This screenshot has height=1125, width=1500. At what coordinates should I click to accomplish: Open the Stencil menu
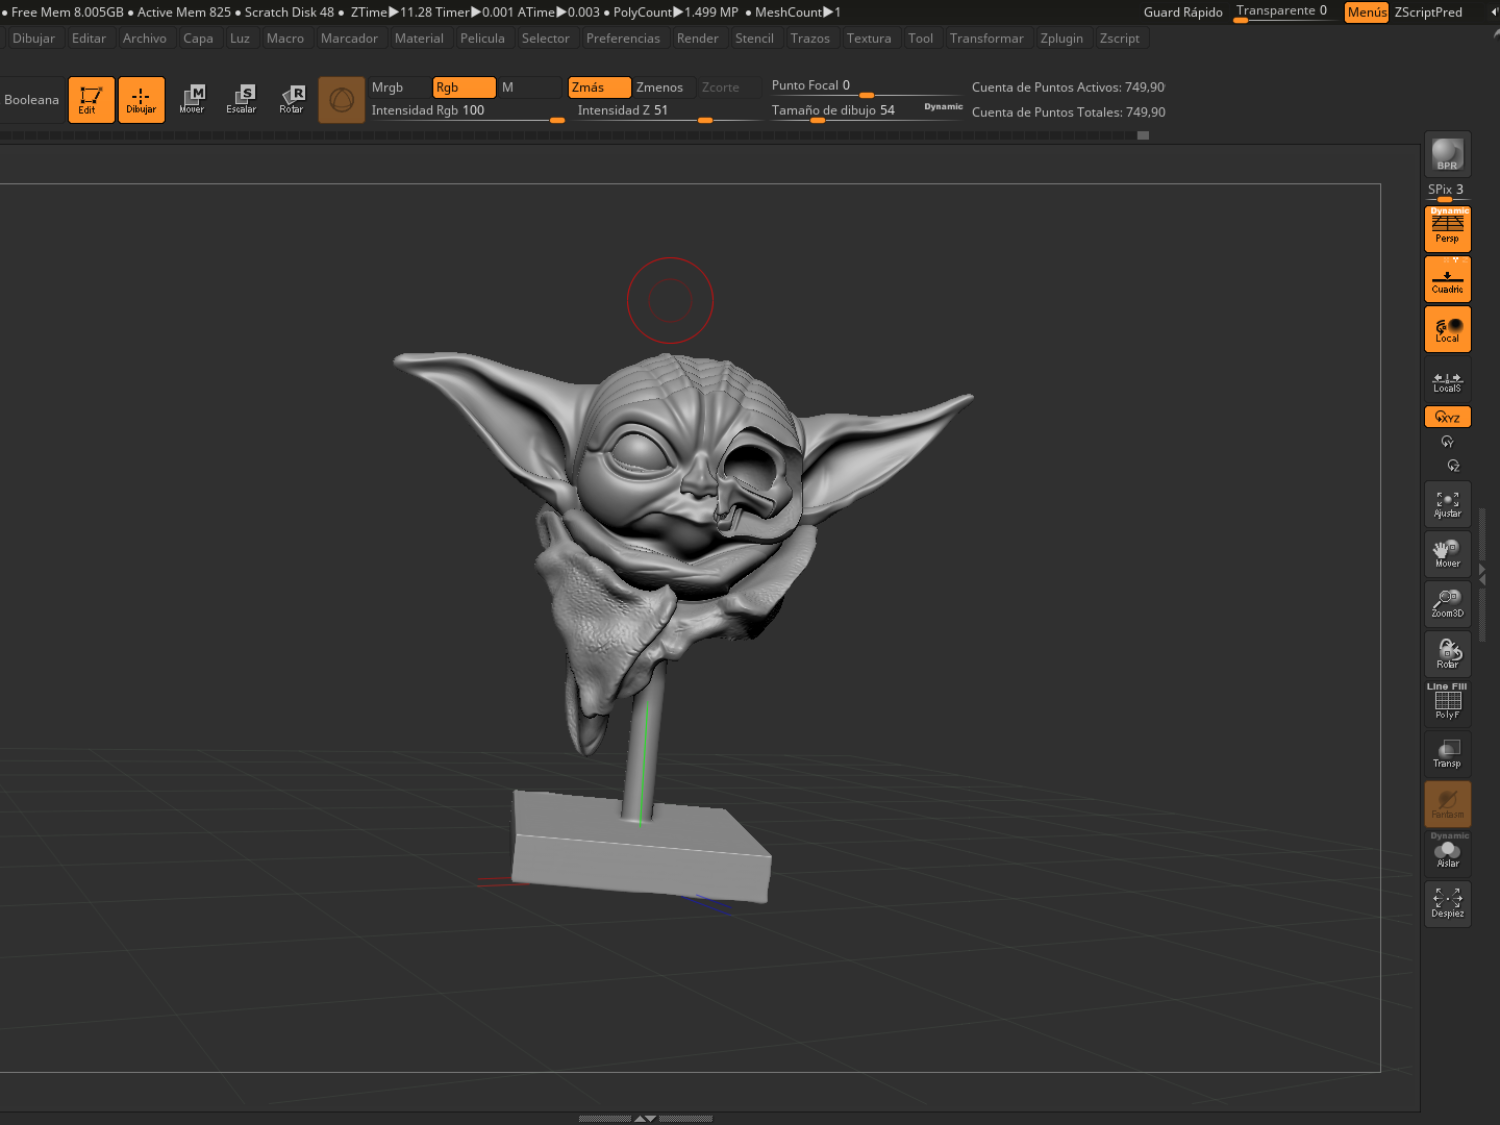(754, 38)
